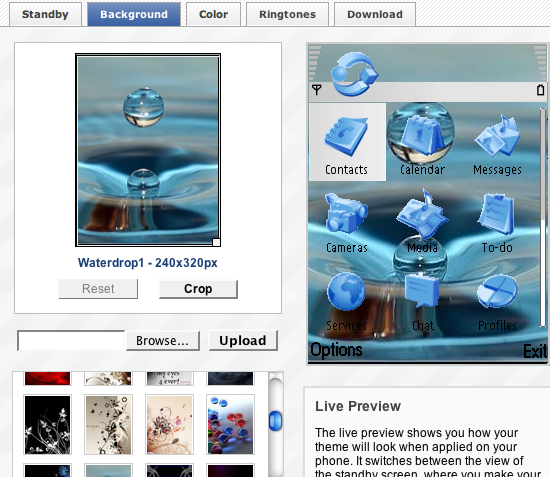Click the phone preview menu scrollbar
Image resolution: width=550 pixels, height=477 pixels.
[543, 217]
